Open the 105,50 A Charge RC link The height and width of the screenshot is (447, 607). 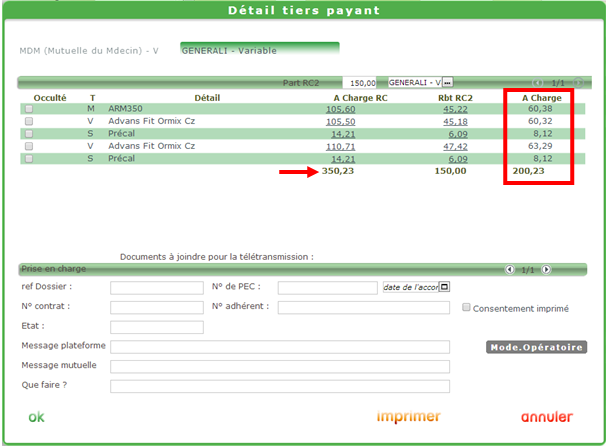point(340,122)
